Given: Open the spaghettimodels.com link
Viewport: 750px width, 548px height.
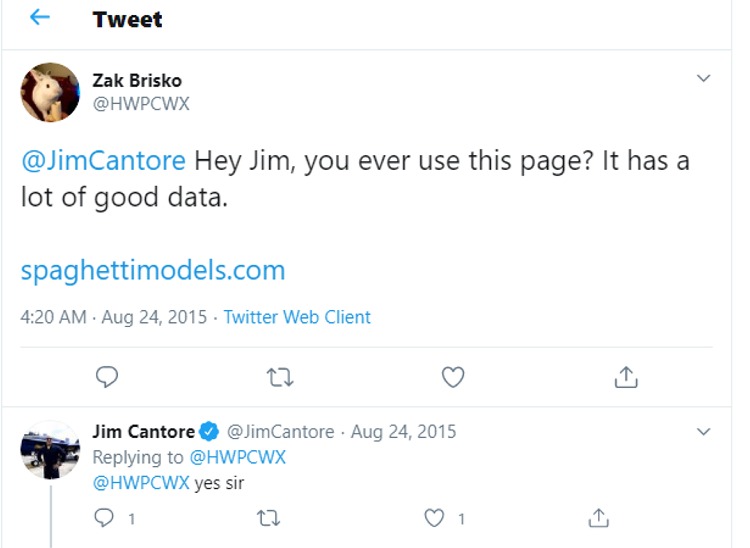Looking at the screenshot, I should point(153,270).
